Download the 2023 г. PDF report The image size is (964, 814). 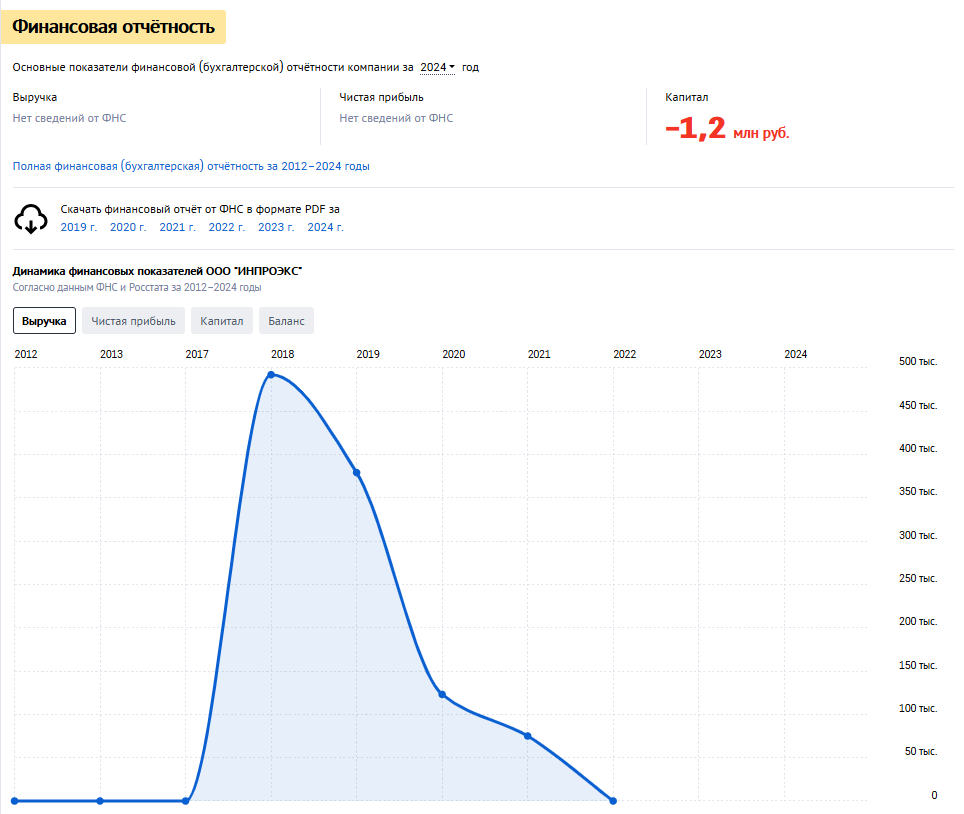point(276,227)
